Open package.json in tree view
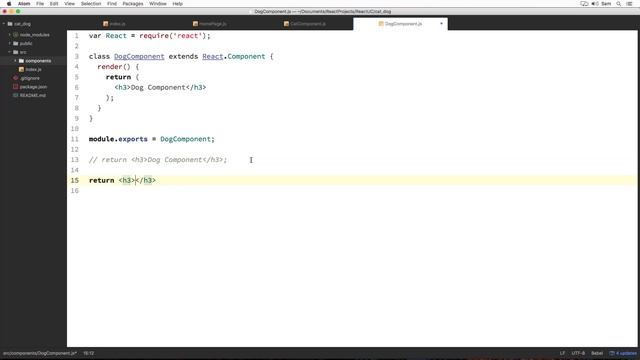This screenshot has width=640, height=360. [x=33, y=87]
